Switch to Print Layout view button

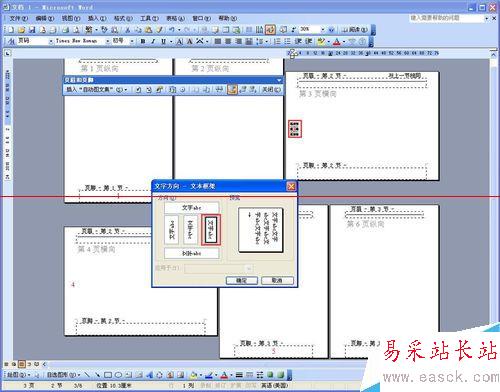point(22,364)
